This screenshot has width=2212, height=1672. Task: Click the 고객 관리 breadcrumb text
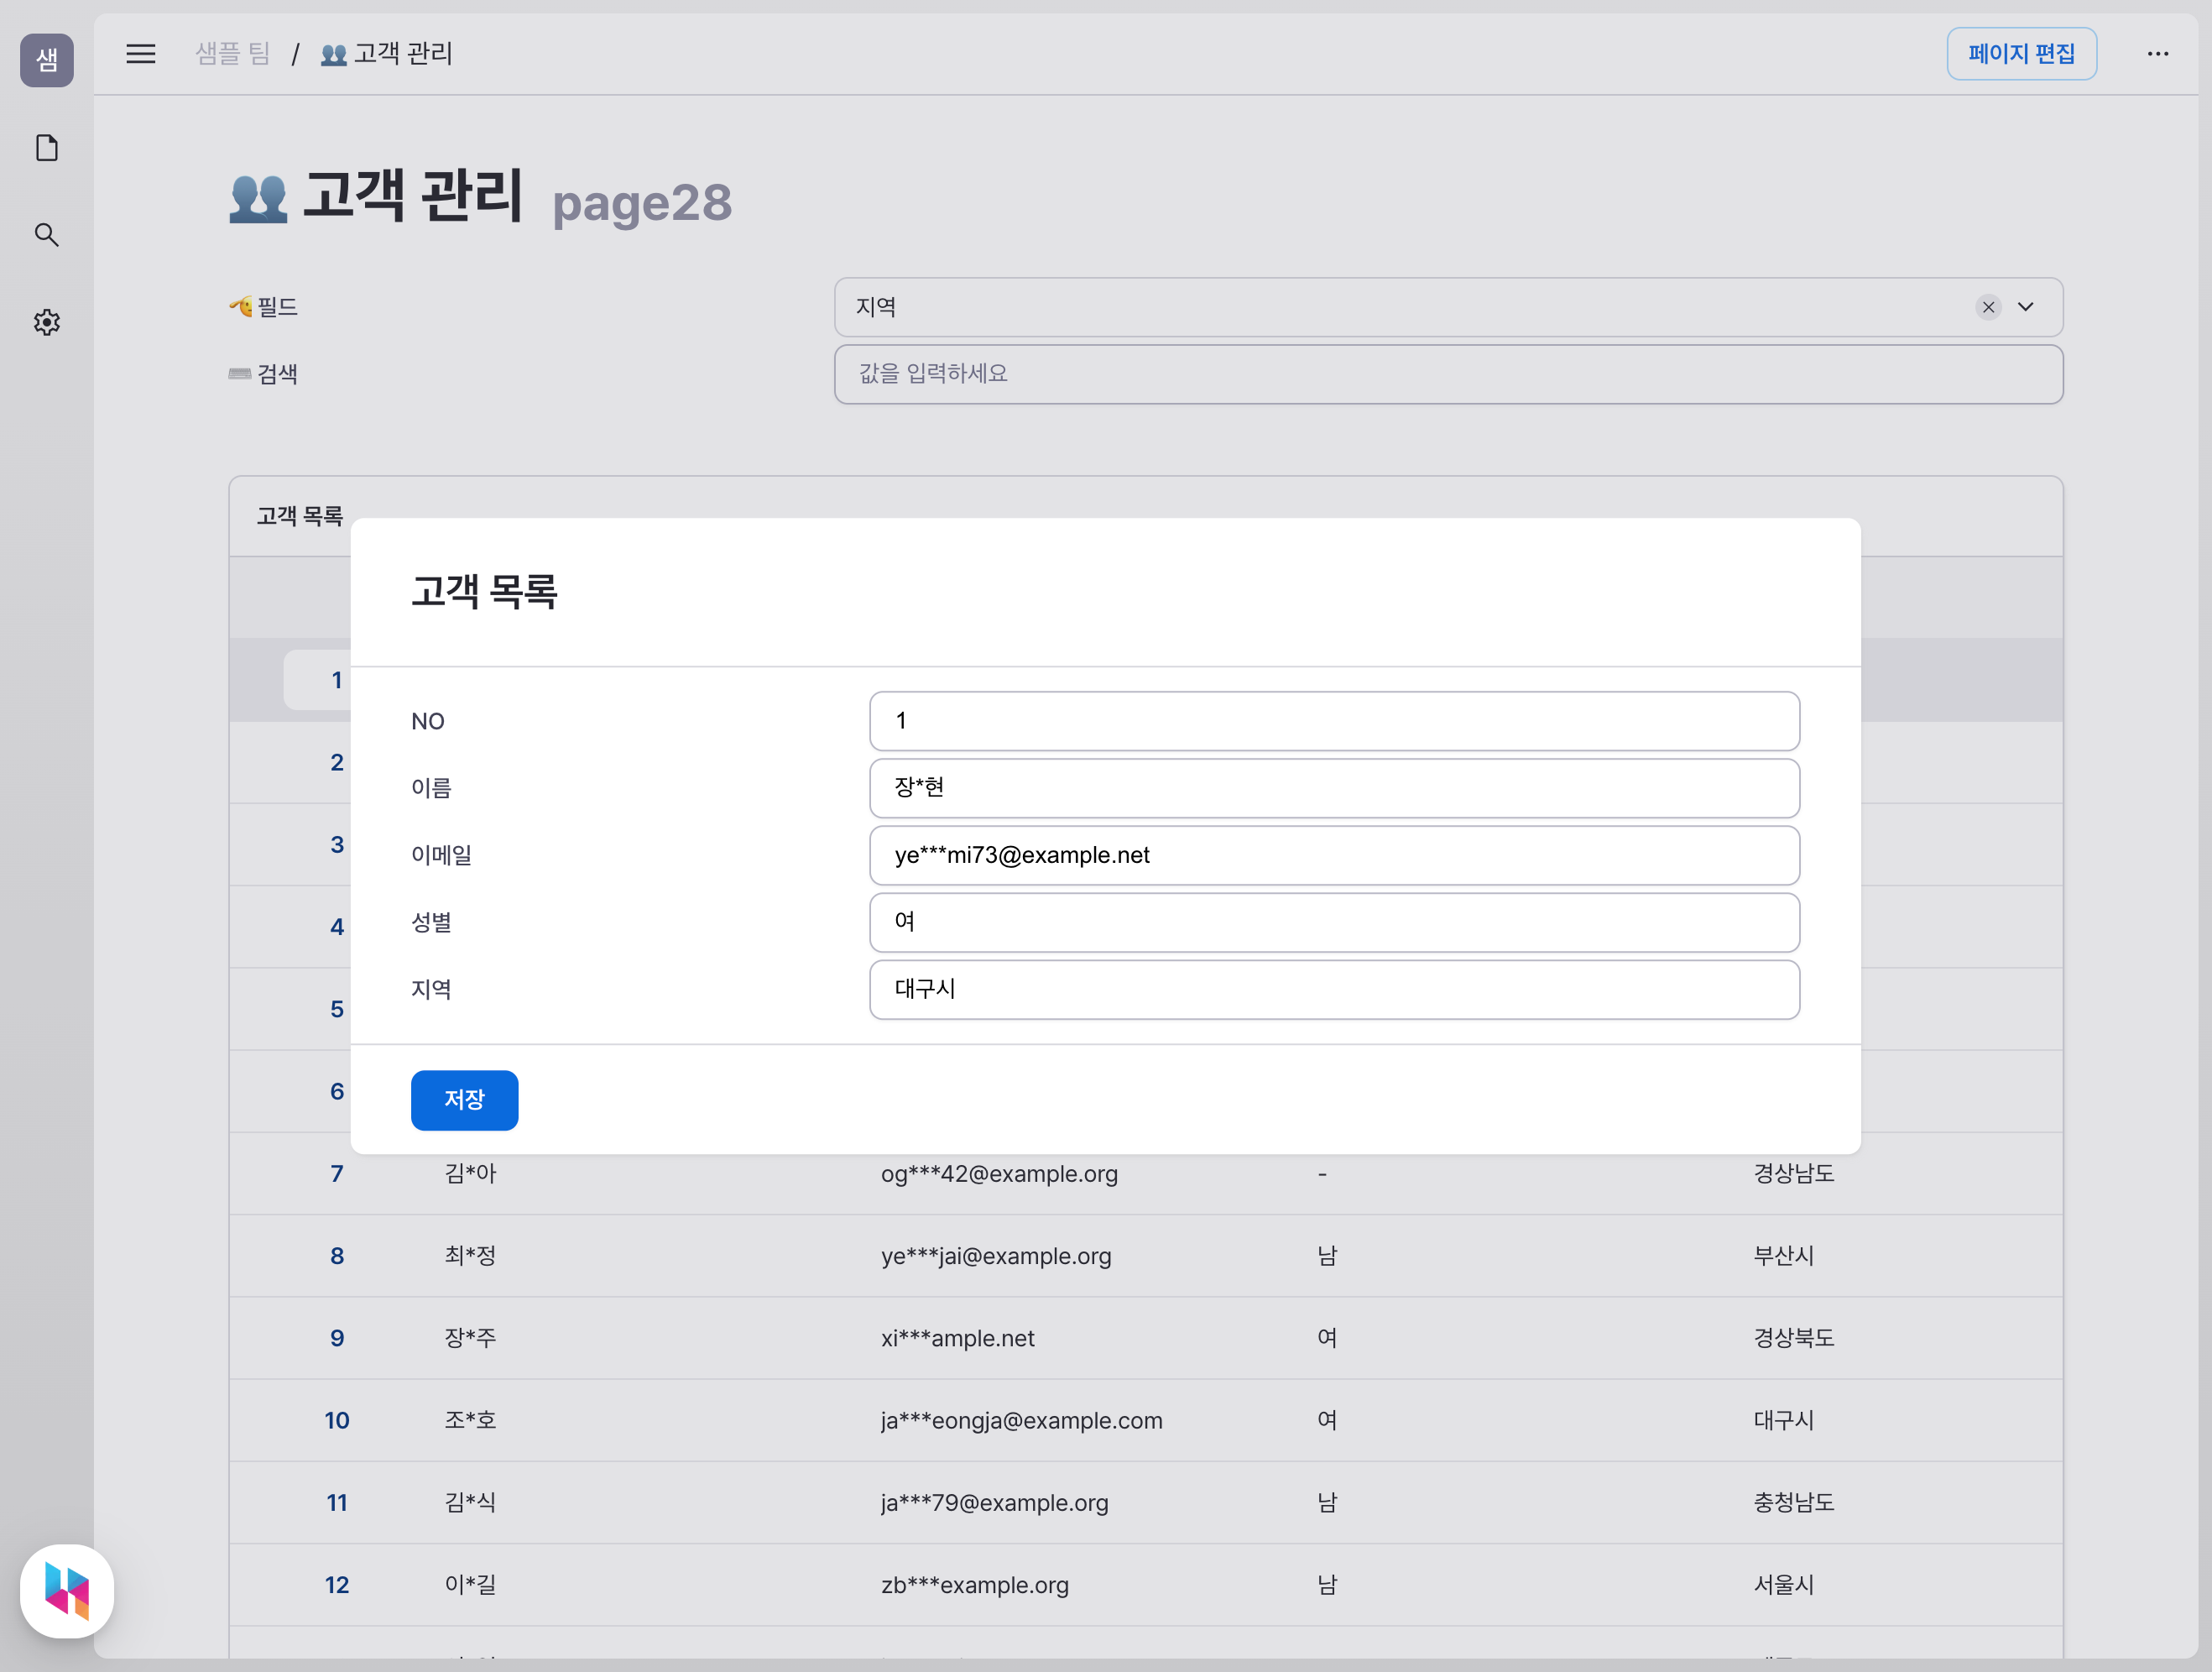pyautogui.click(x=403, y=54)
